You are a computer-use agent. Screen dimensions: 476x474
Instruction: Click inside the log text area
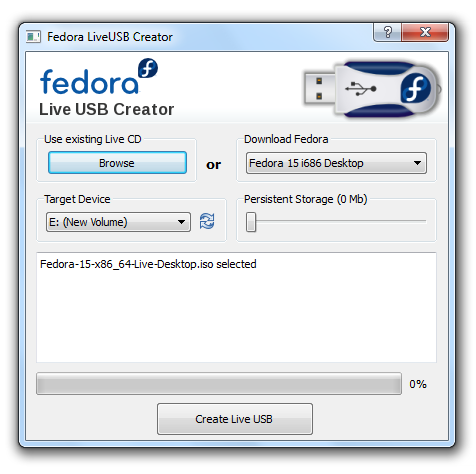pos(236,307)
